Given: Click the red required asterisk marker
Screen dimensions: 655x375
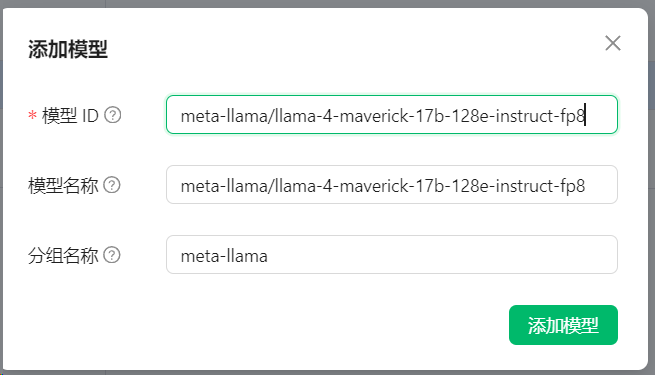Looking at the screenshot, I should point(32,115).
